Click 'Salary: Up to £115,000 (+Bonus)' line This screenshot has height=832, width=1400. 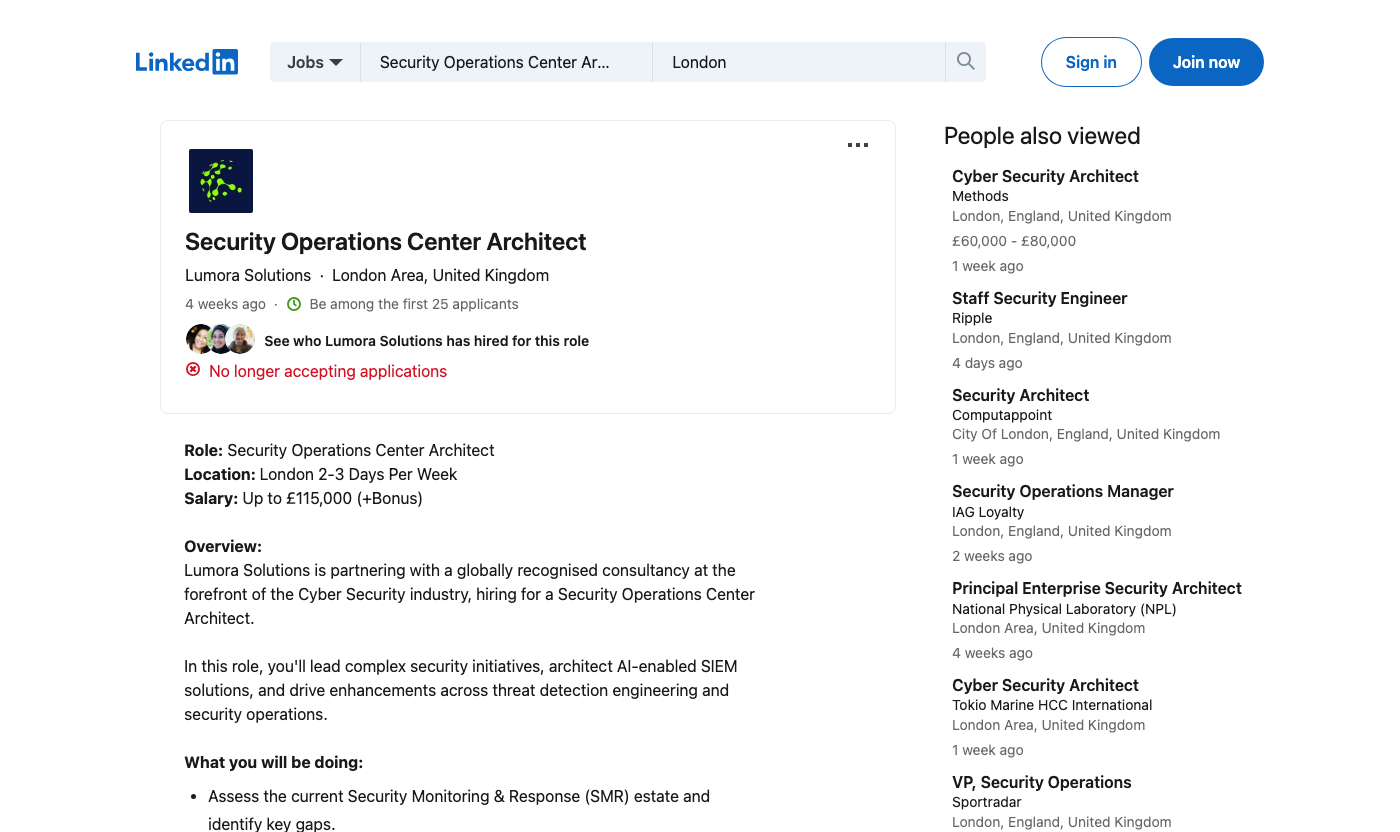click(303, 498)
